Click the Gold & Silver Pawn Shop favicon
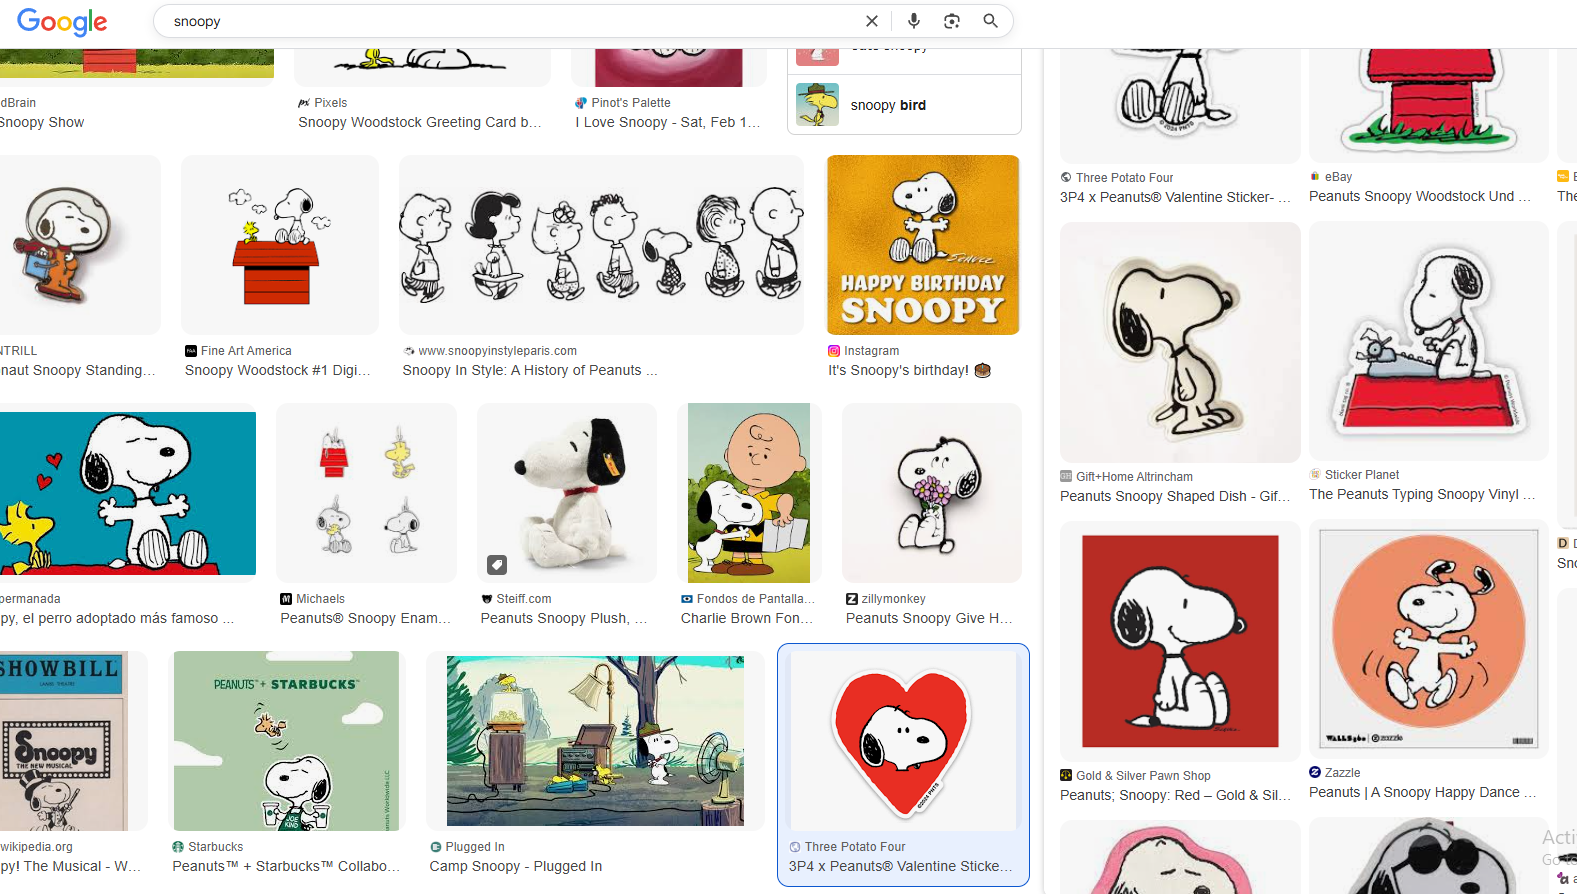Screen dimensions: 1577x894 point(1066,776)
